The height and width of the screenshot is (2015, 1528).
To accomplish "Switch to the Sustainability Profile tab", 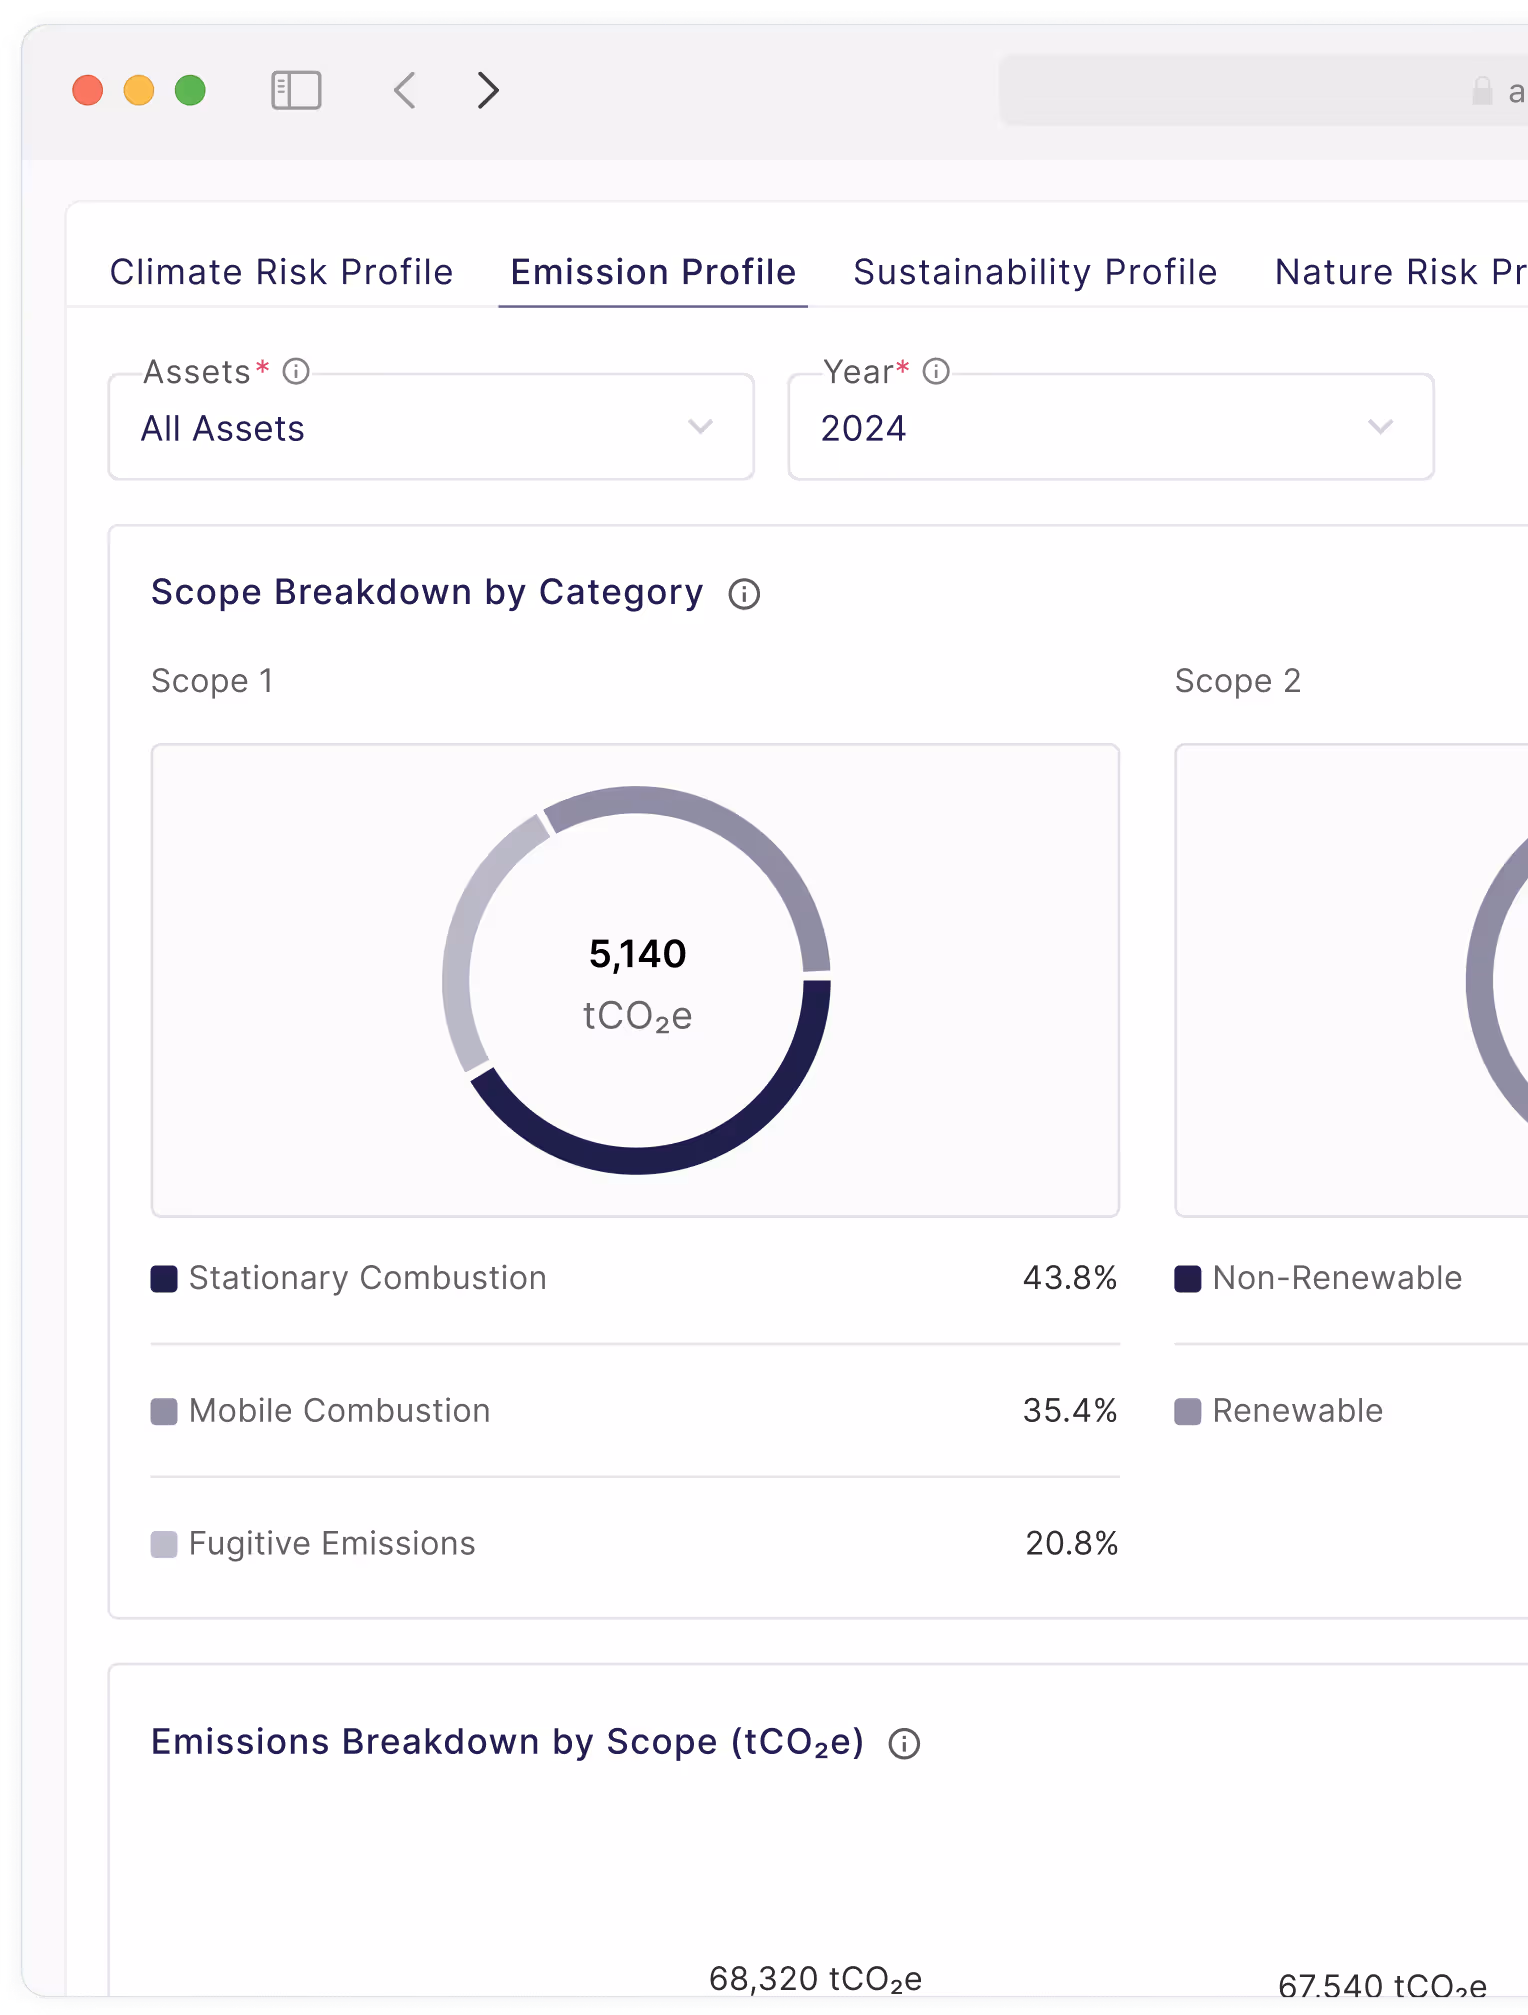I will [x=1035, y=272].
